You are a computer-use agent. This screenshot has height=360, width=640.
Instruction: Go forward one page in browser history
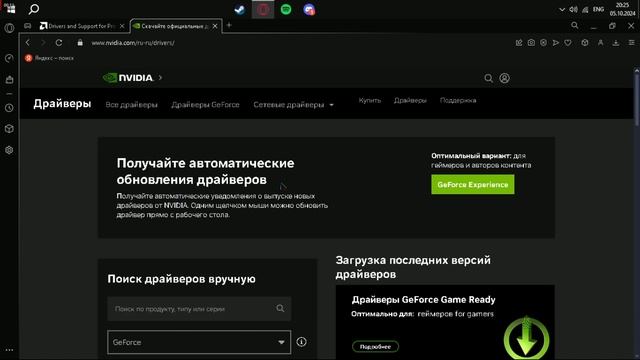point(43,42)
